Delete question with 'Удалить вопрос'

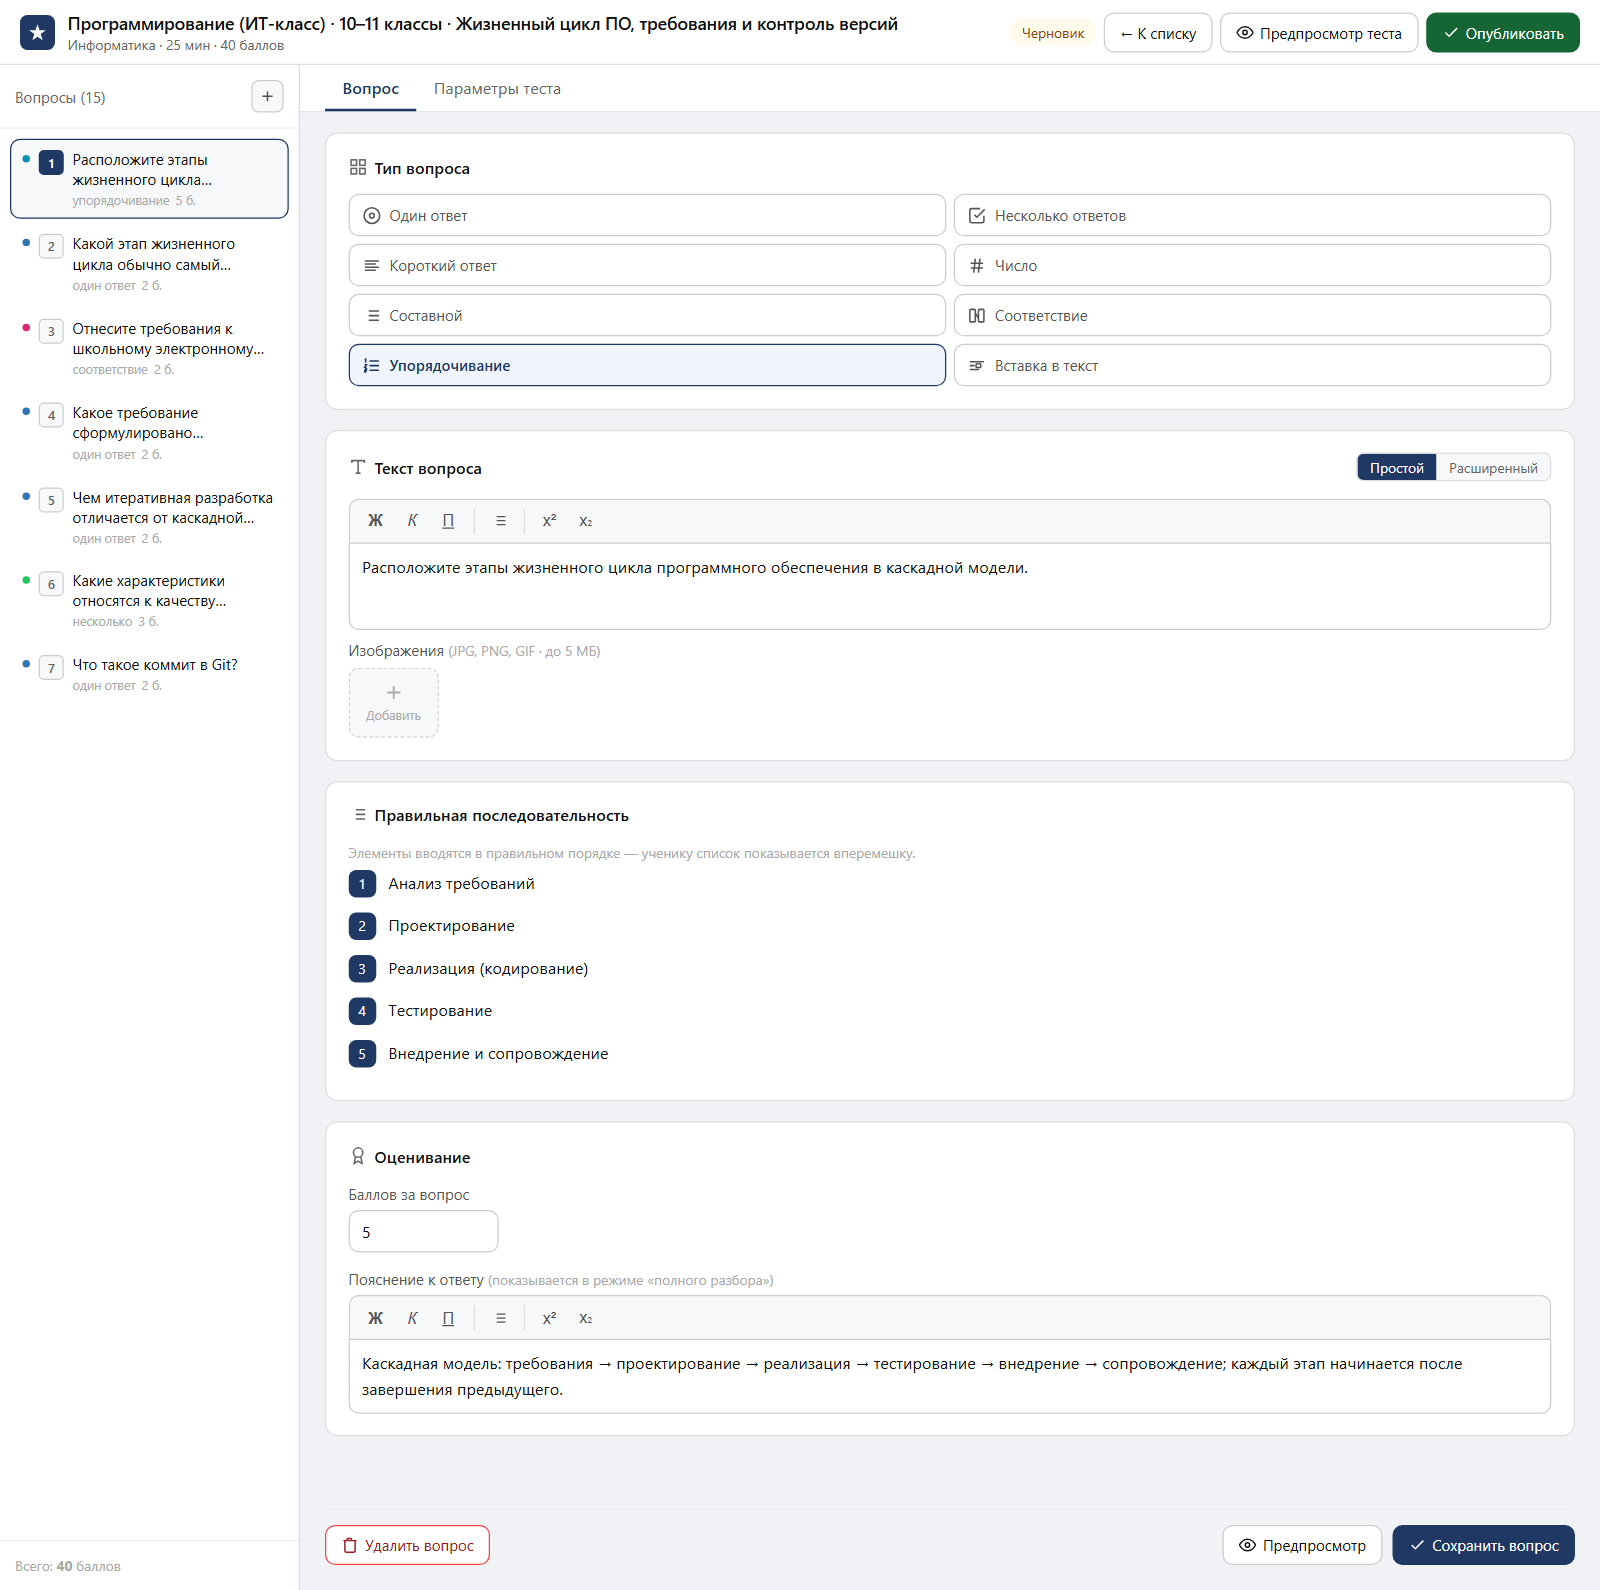pyautogui.click(x=407, y=1545)
